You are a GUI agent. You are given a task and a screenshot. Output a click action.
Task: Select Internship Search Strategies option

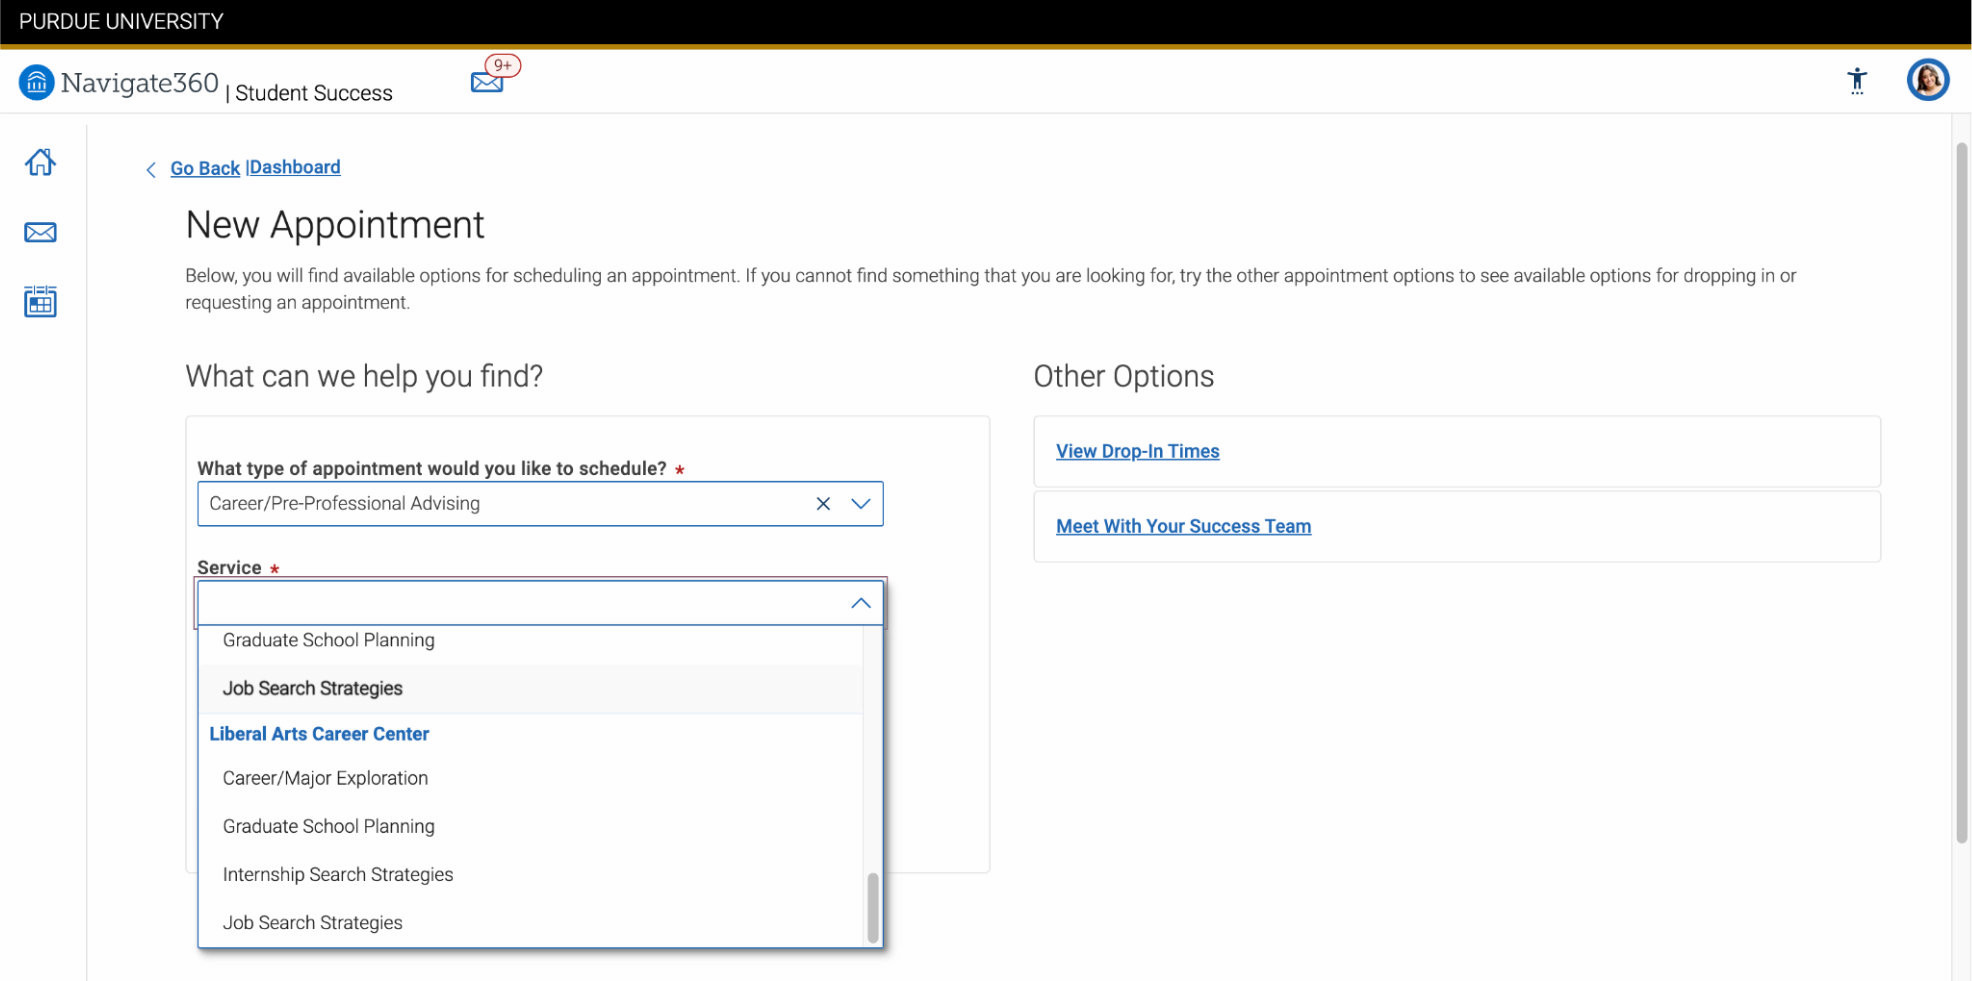click(x=337, y=874)
